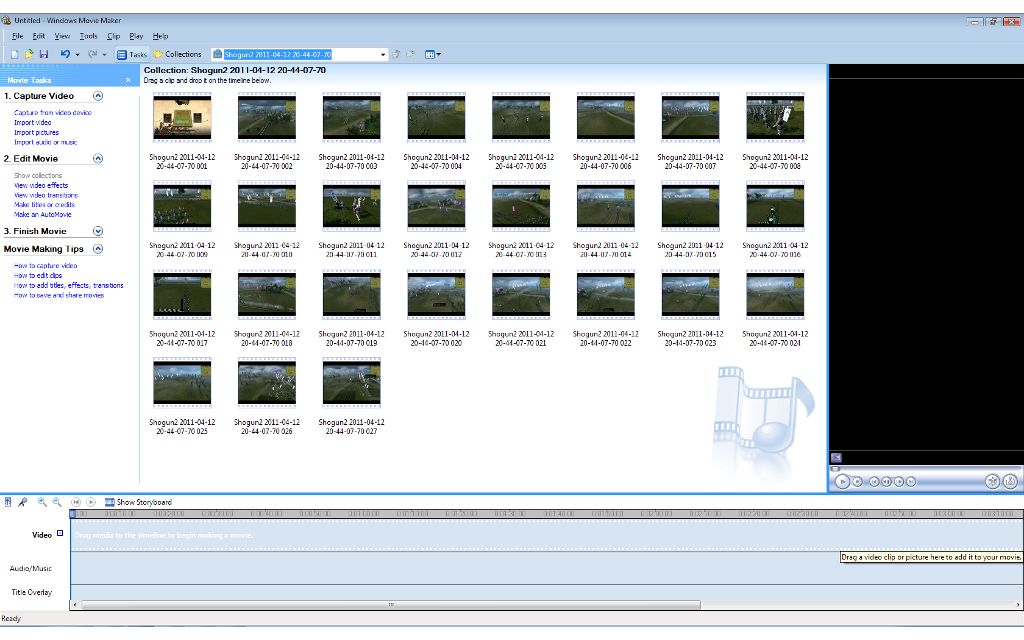
Task: Open the Undo history dropdown arrow
Action: pos(77,55)
